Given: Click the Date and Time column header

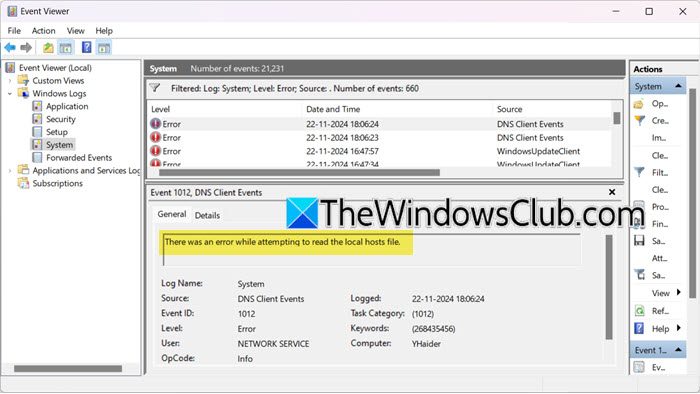Looking at the screenshot, I should 398,109.
